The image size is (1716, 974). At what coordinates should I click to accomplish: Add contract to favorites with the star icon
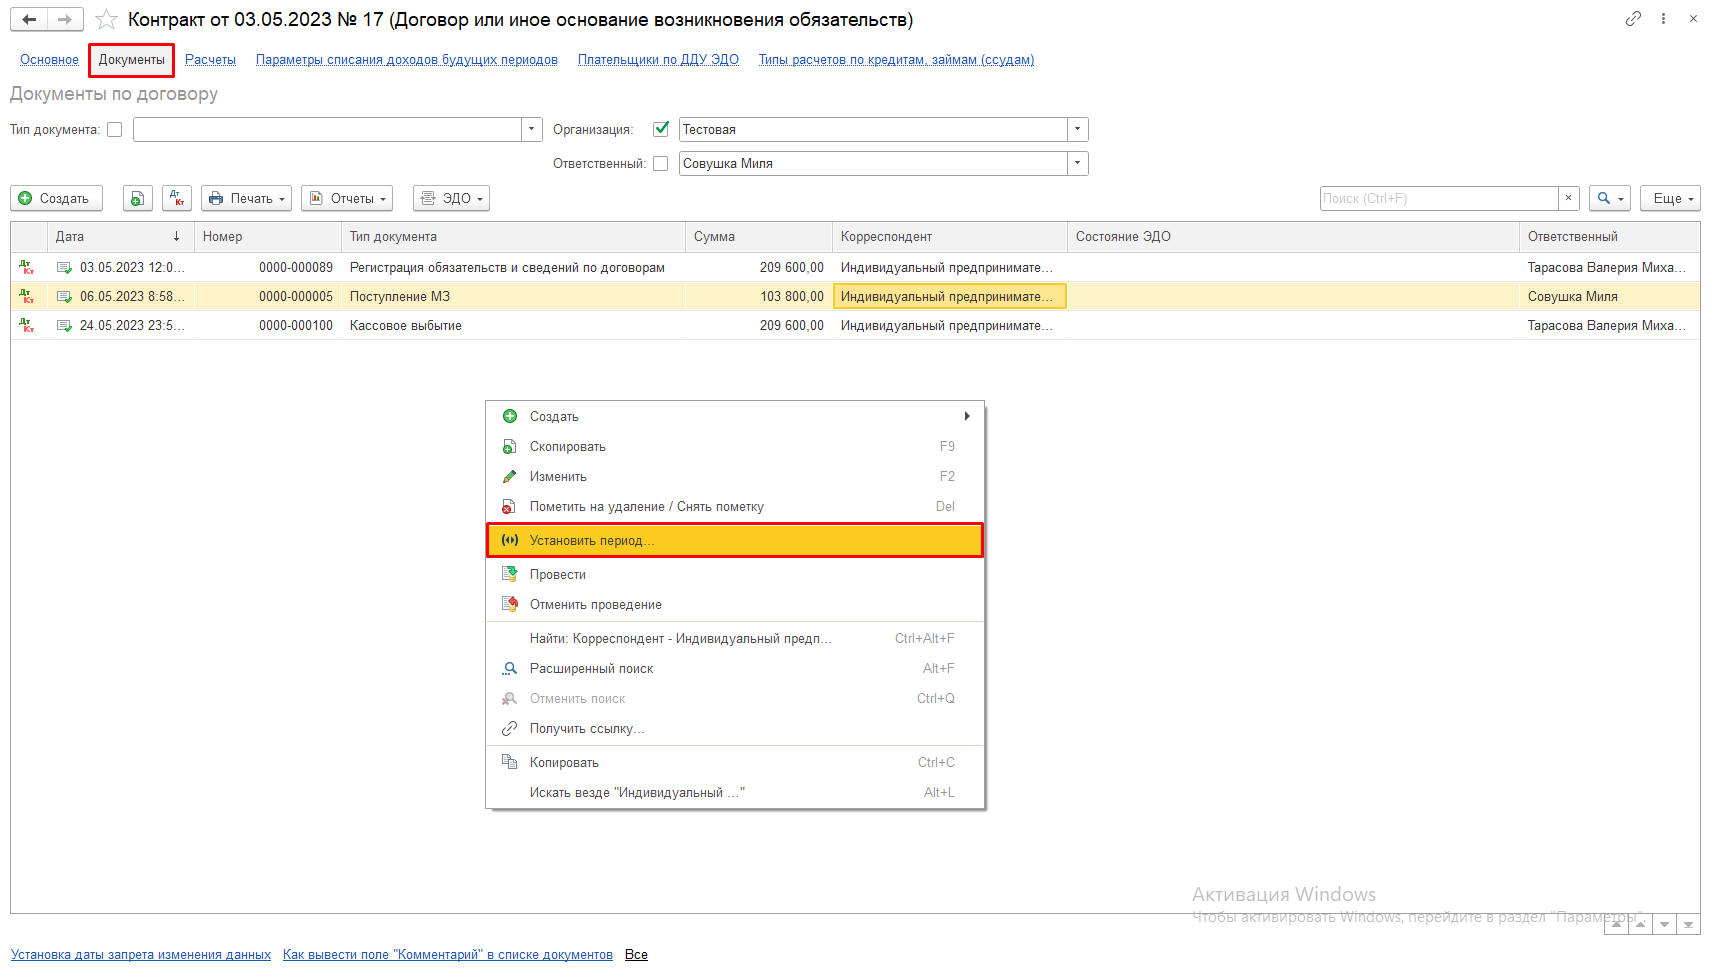click(106, 20)
